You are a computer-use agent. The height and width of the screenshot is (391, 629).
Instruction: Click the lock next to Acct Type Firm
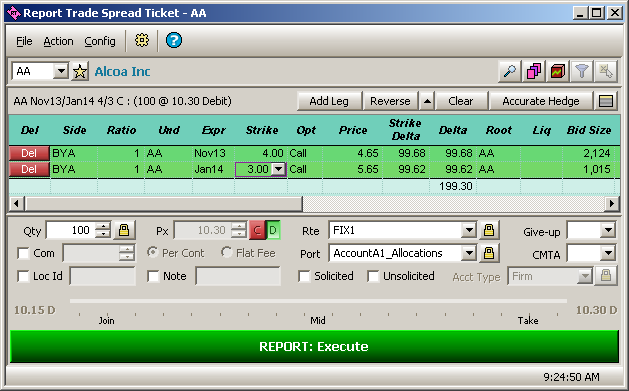pos(606,276)
